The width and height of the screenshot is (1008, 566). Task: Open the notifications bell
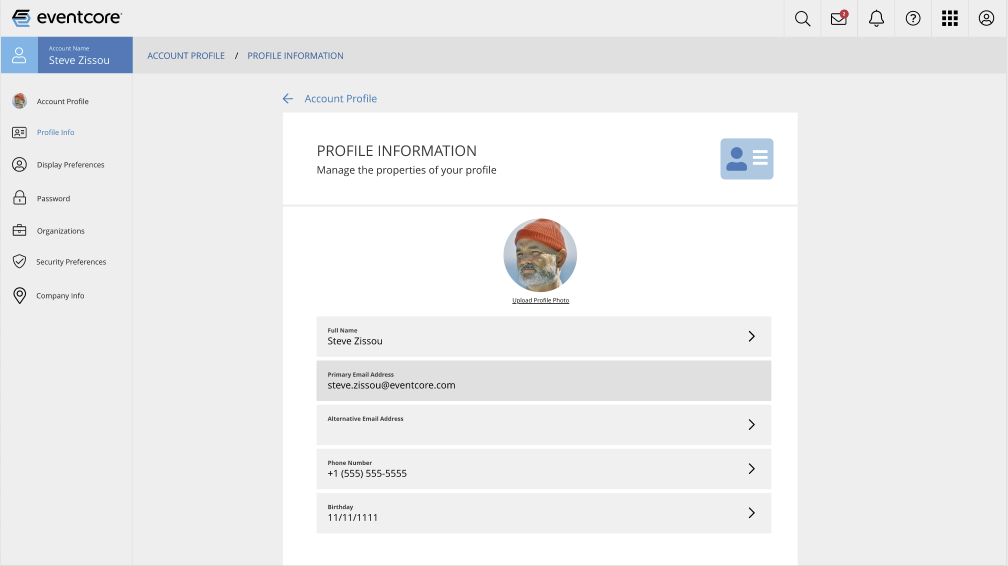[x=876, y=18]
